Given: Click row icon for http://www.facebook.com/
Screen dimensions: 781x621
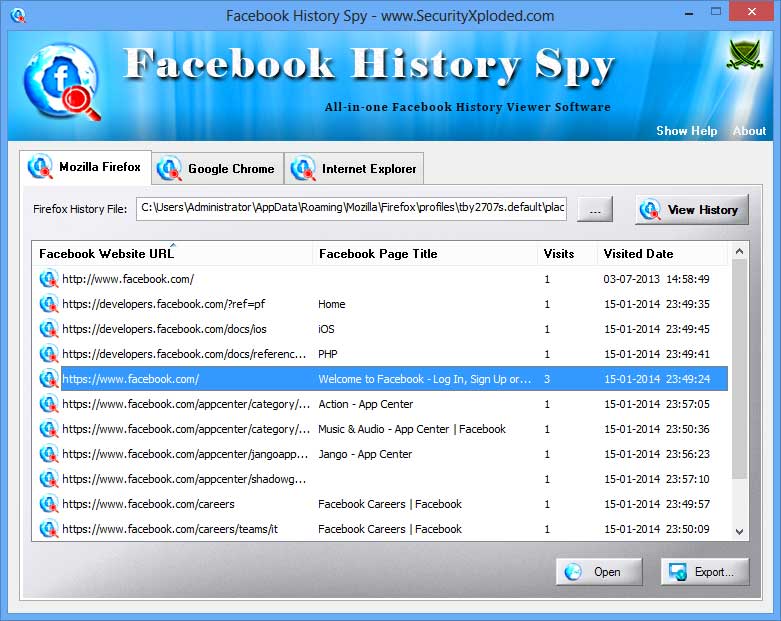Looking at the screenshot, I should [x=49, y=279].
